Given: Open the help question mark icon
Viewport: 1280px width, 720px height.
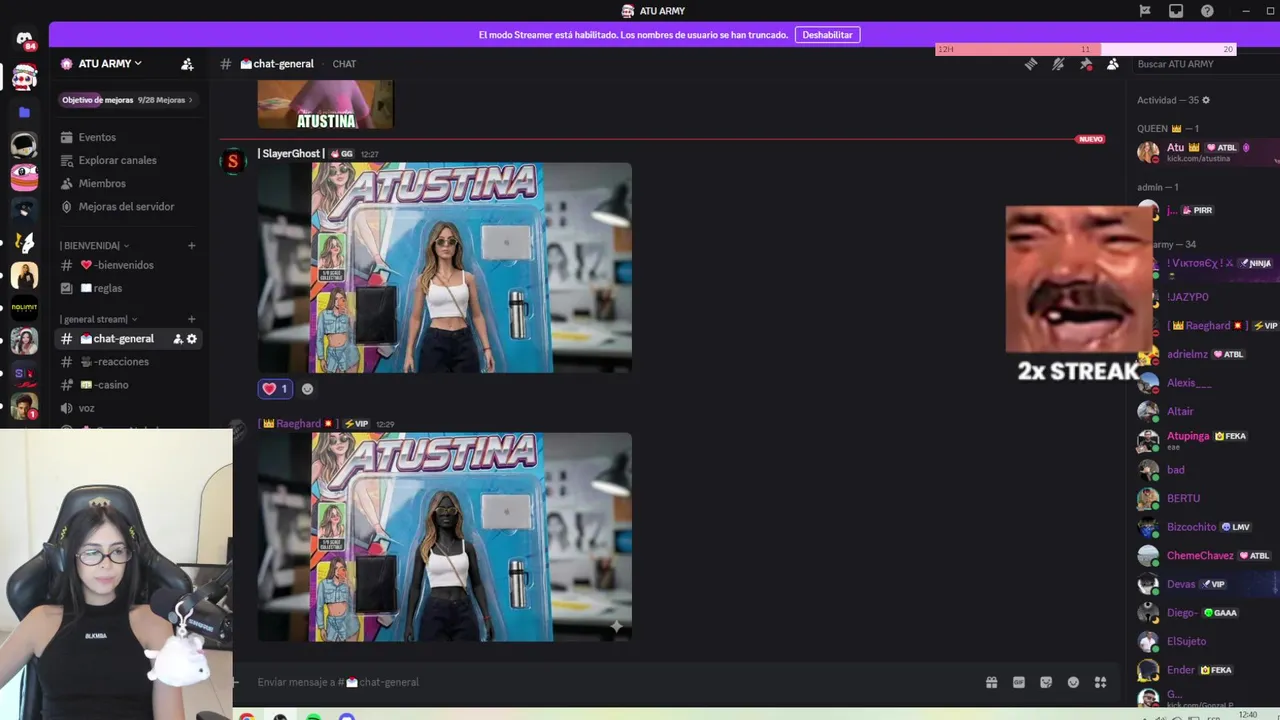Looking at the screenshot, I should pos(1207,11).
